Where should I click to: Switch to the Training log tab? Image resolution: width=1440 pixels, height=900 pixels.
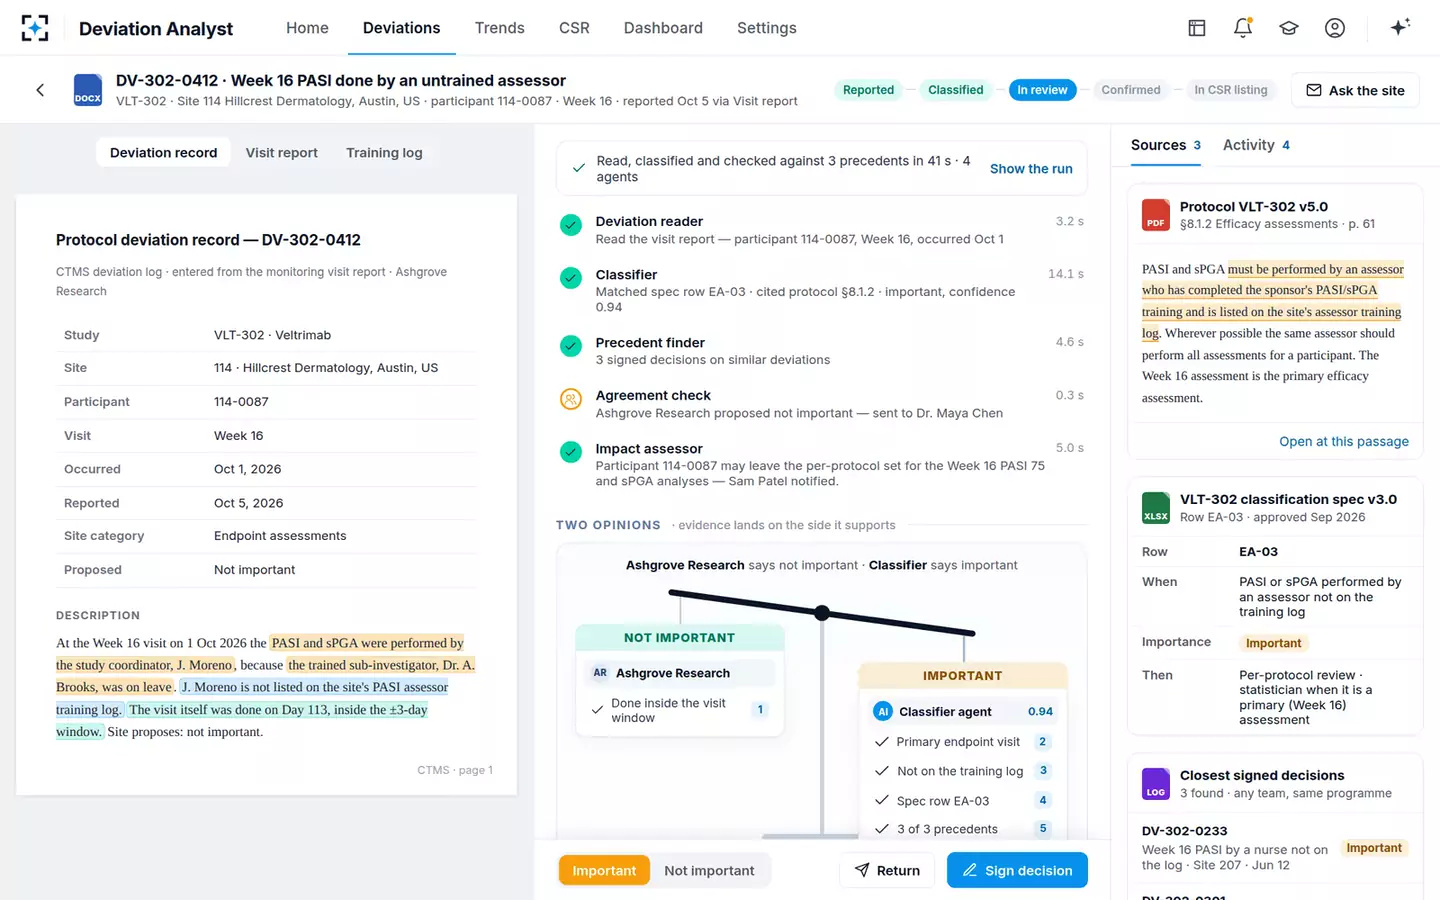(384, 152)
